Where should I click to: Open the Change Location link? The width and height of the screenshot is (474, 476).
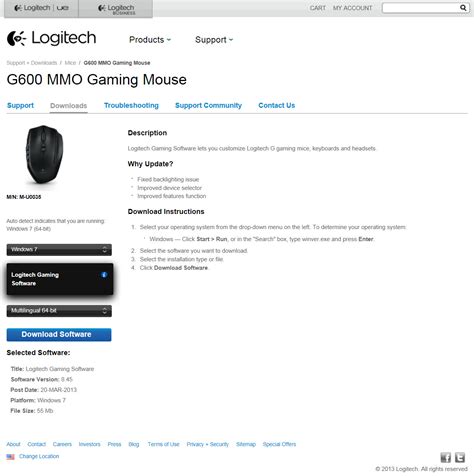coord(39,456)
